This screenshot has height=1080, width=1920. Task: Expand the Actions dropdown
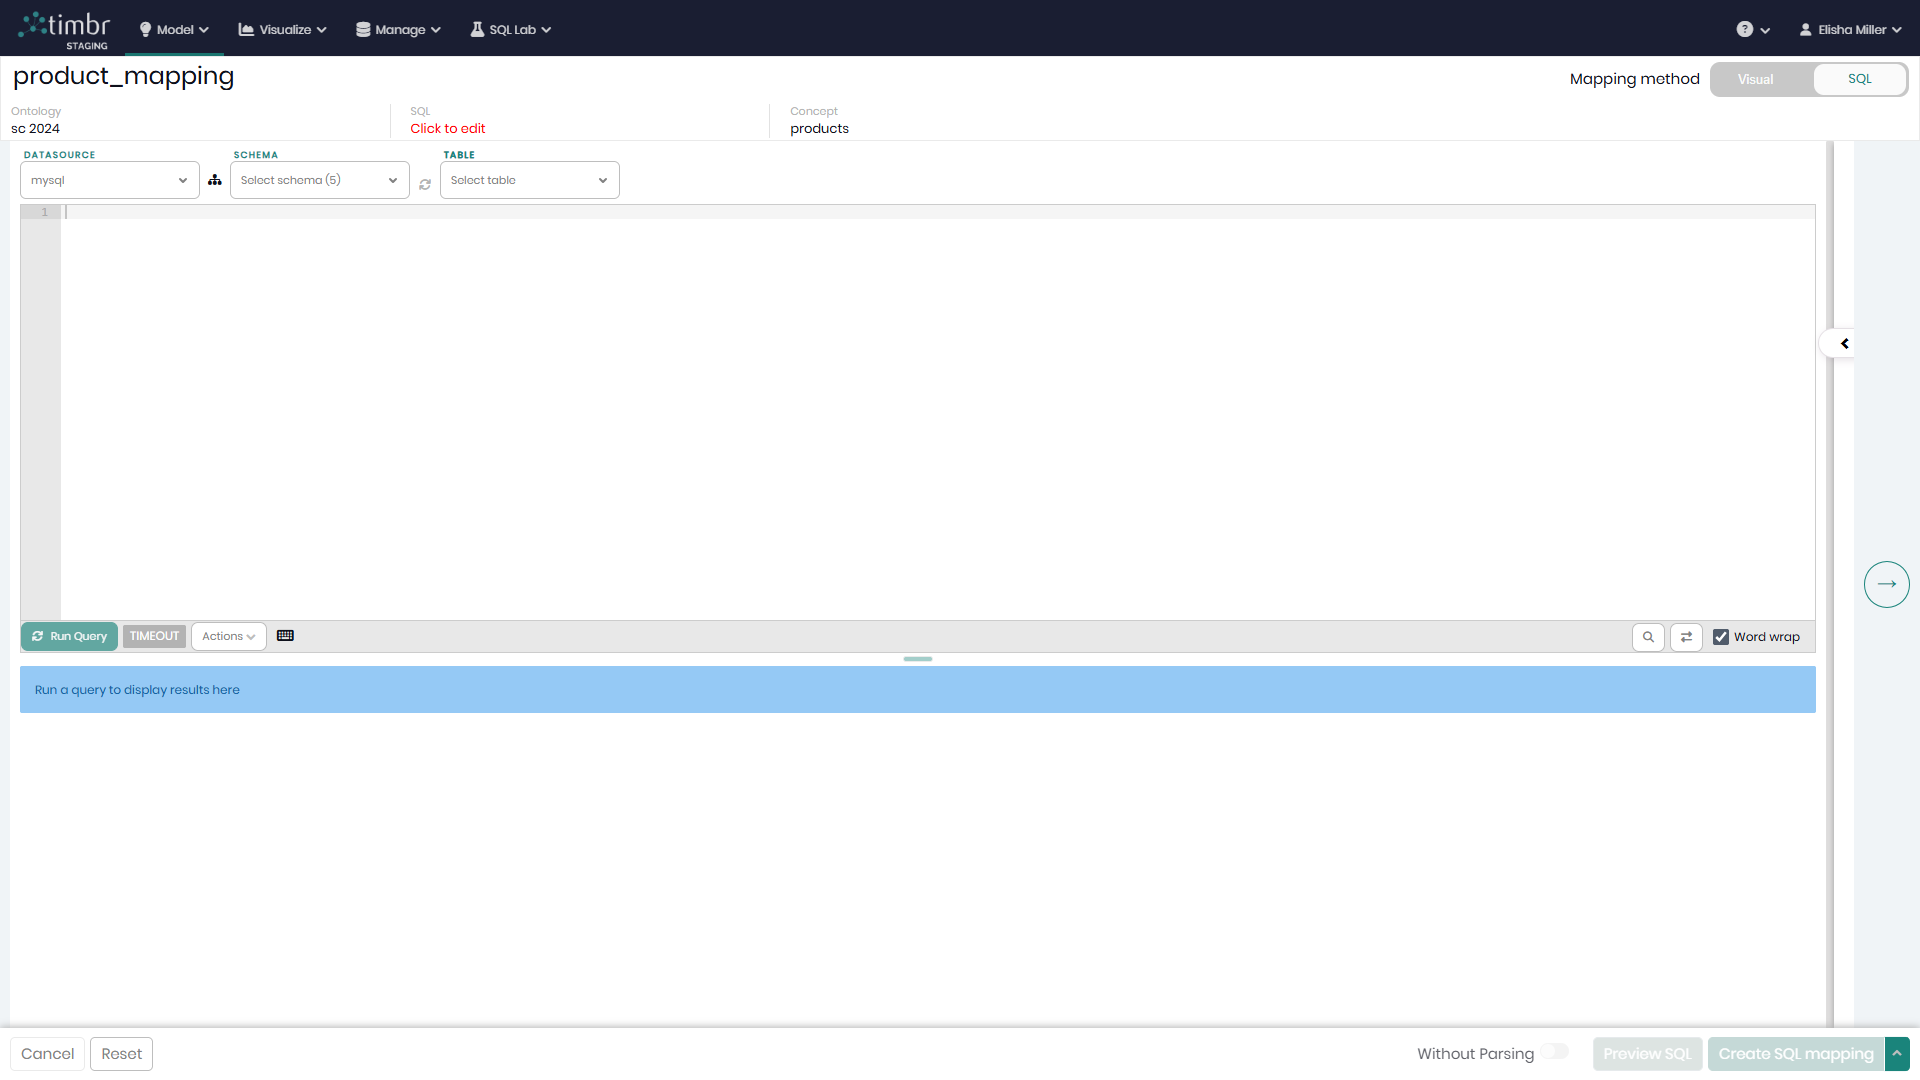pyautogui.click(x=228, y=636)
